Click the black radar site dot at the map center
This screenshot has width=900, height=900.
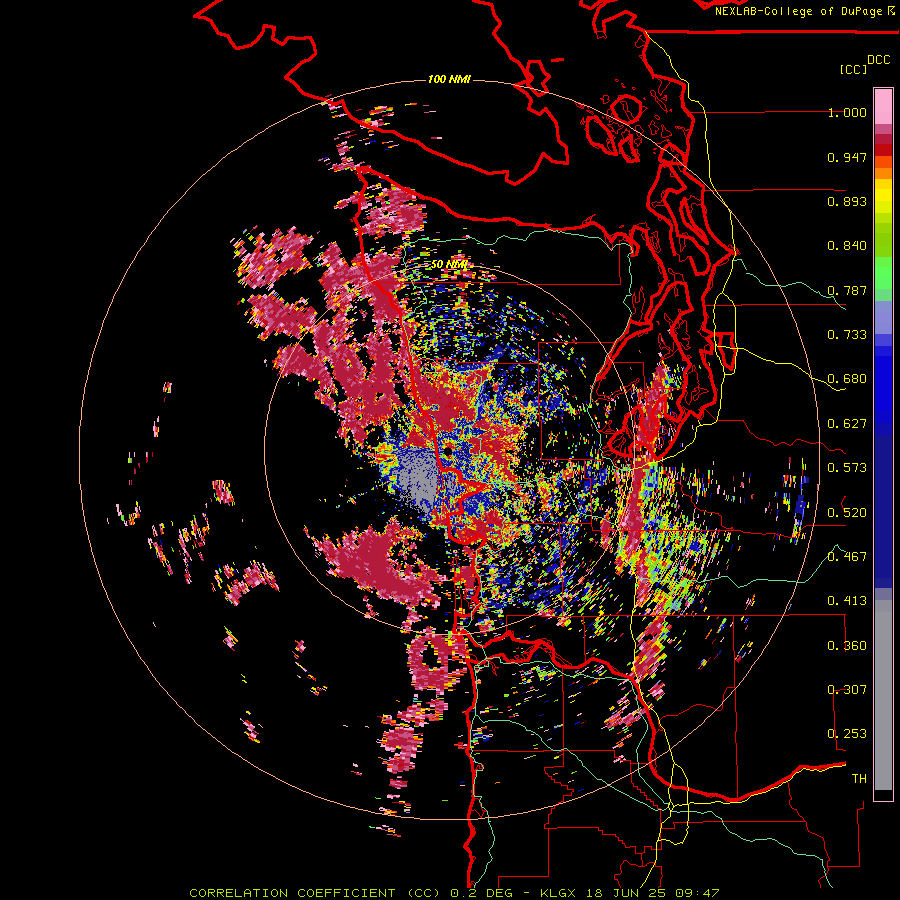[x=448, y=451]
